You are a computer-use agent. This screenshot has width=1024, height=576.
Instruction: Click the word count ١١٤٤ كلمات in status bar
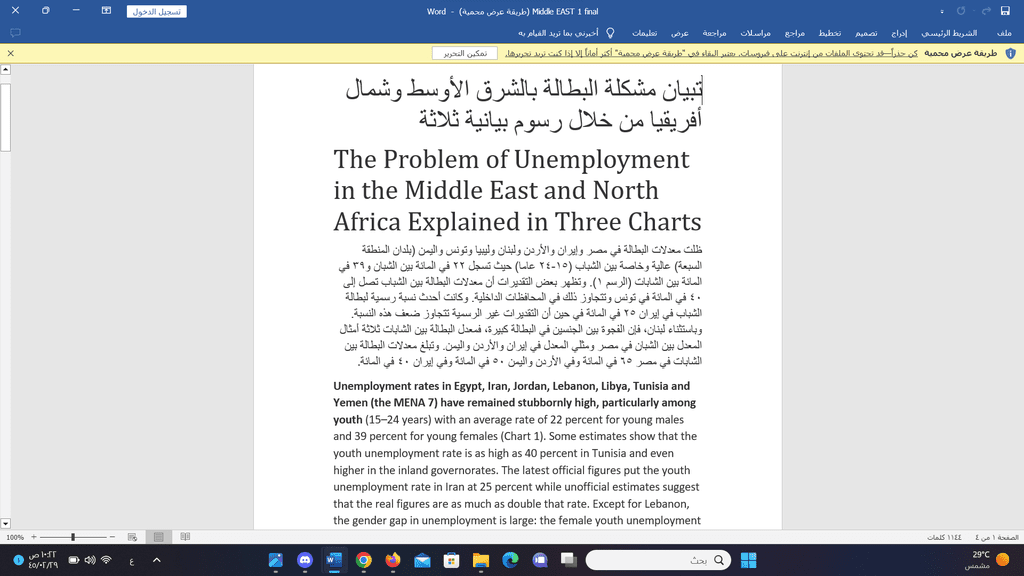point(944,537)
